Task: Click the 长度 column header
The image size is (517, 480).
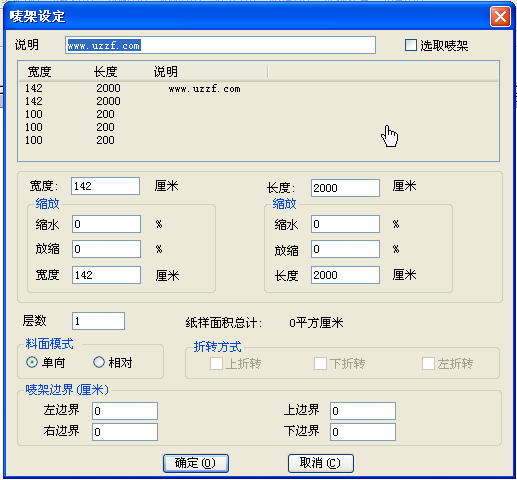Action: click(105, 72)
